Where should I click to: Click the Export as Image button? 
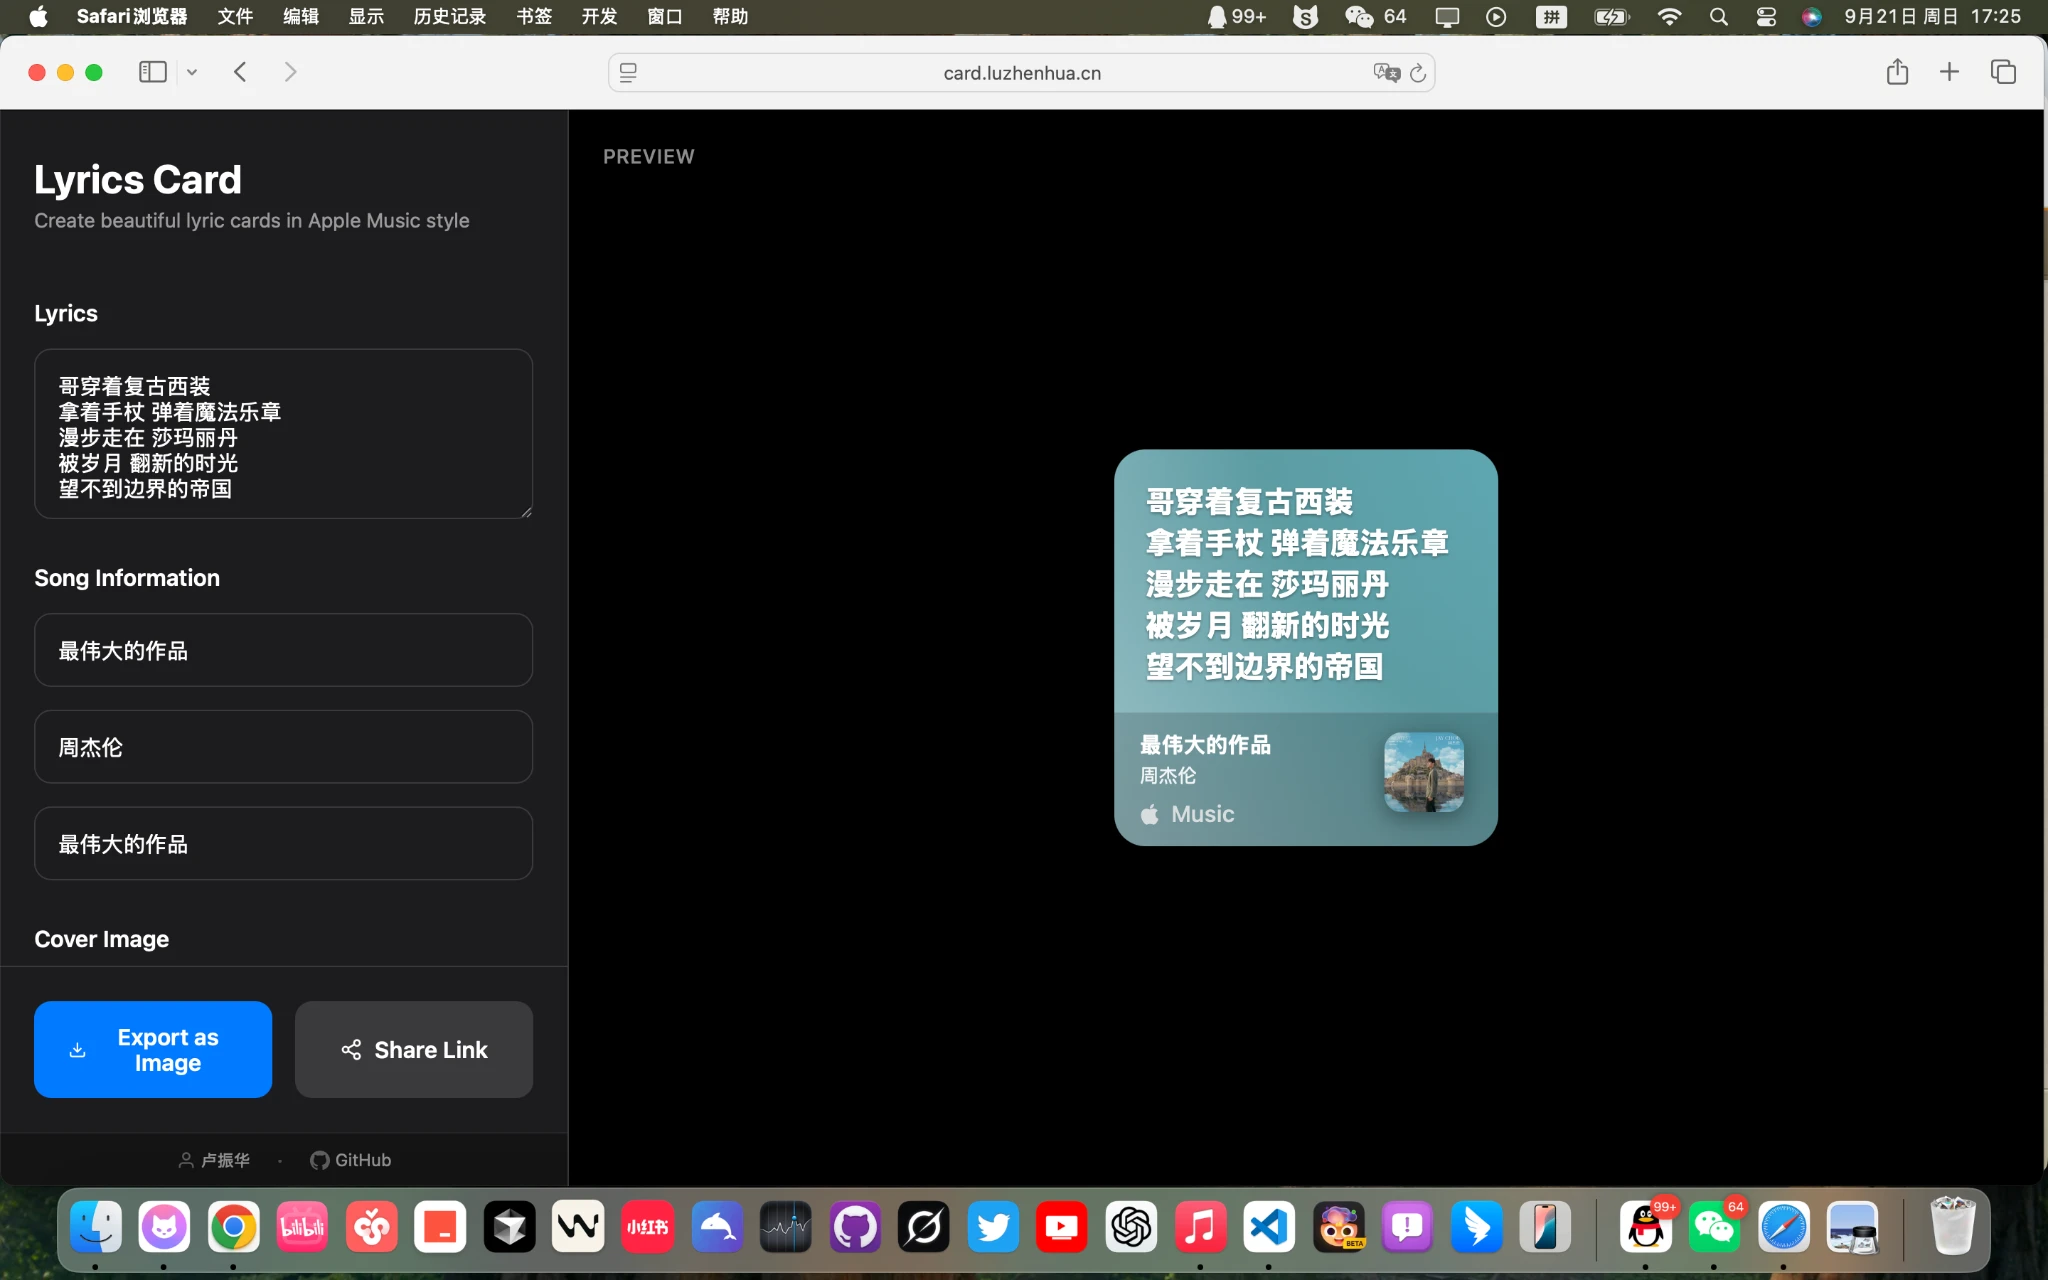[153, 1049]
